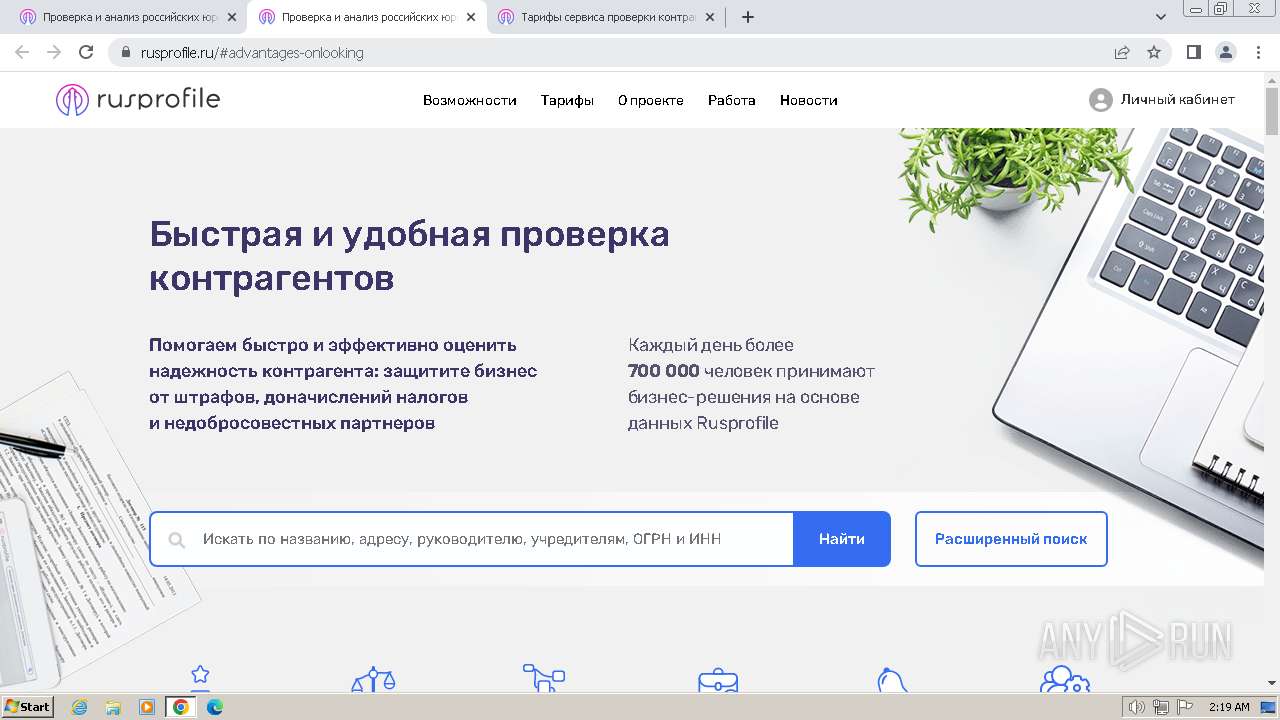
Task: Launch Internet Explorer from taskbar
Action: point(79,707)
